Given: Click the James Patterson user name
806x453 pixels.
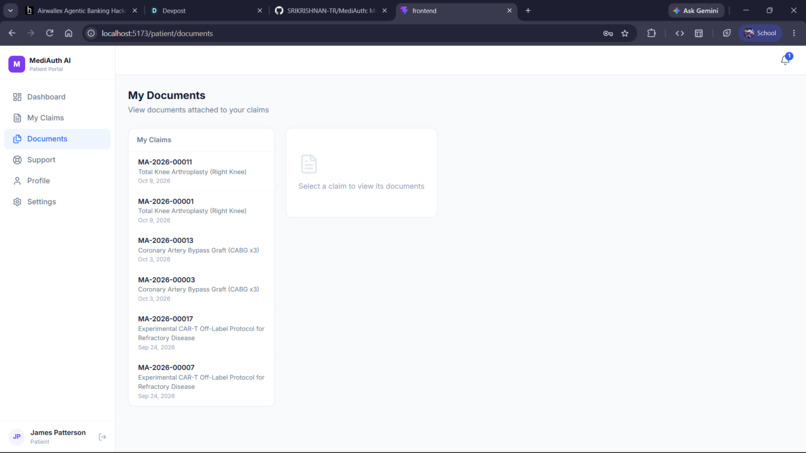Looking at the screenshot, I should click(58, 432).
